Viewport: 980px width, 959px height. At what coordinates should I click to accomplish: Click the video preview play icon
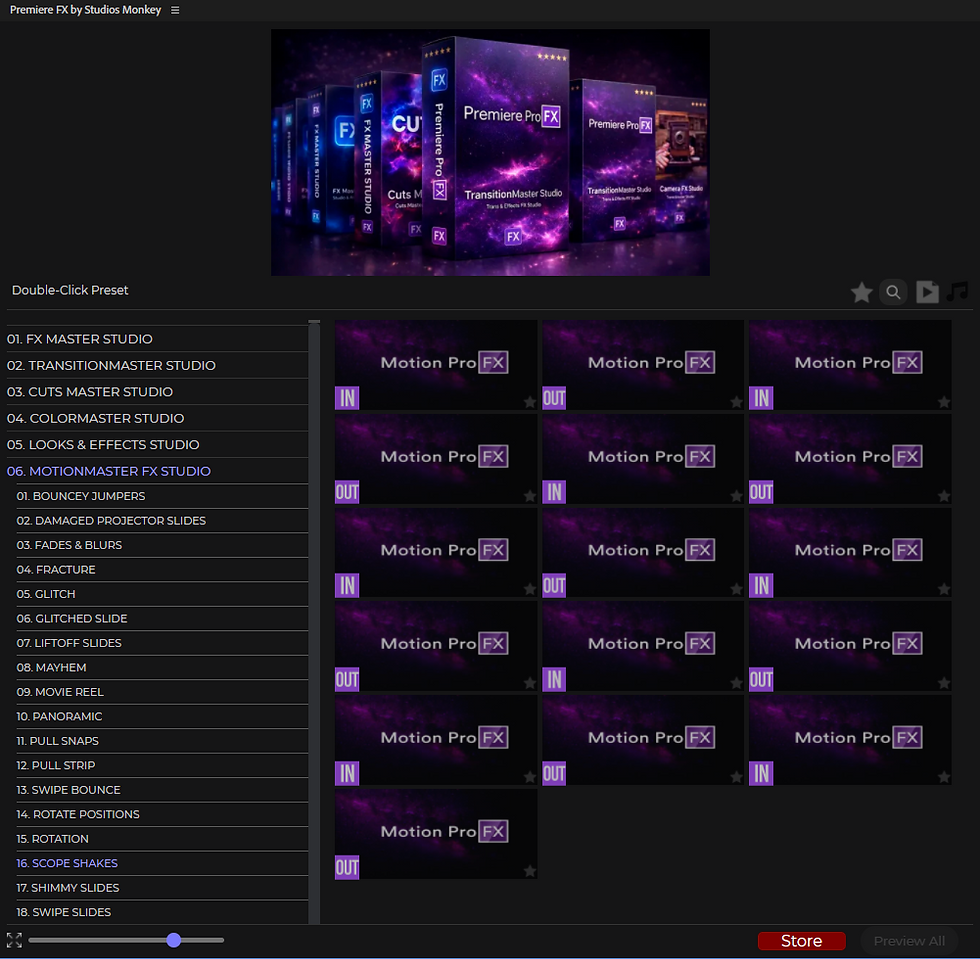[927, 292]
